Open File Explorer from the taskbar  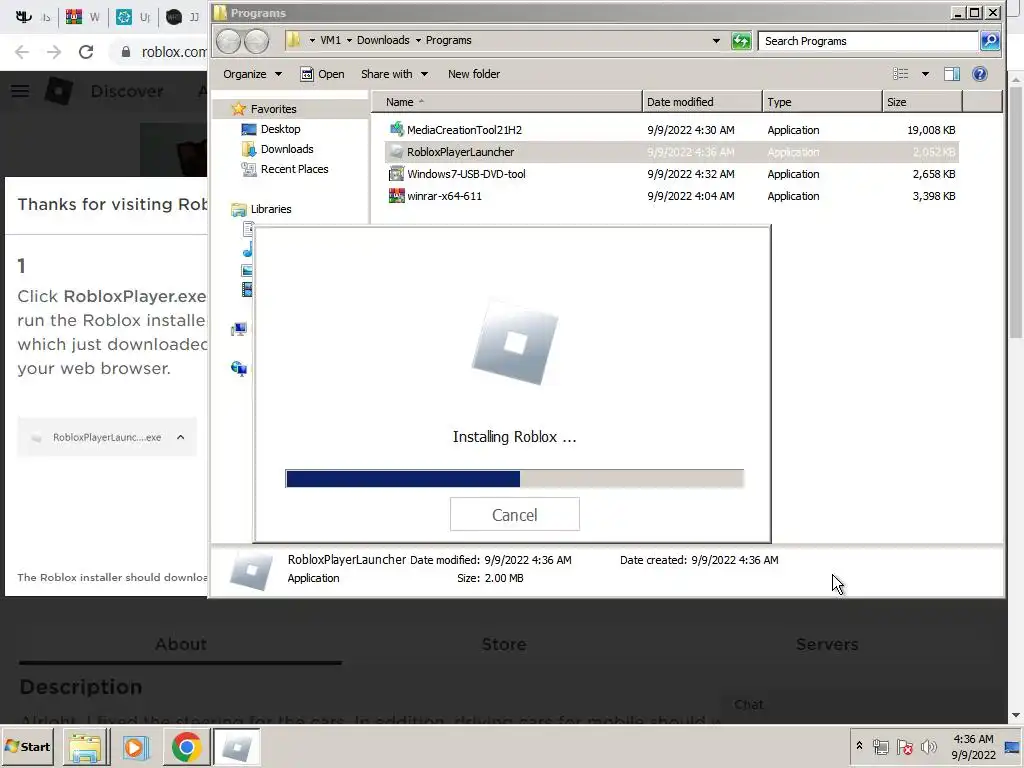coord(85,747)
